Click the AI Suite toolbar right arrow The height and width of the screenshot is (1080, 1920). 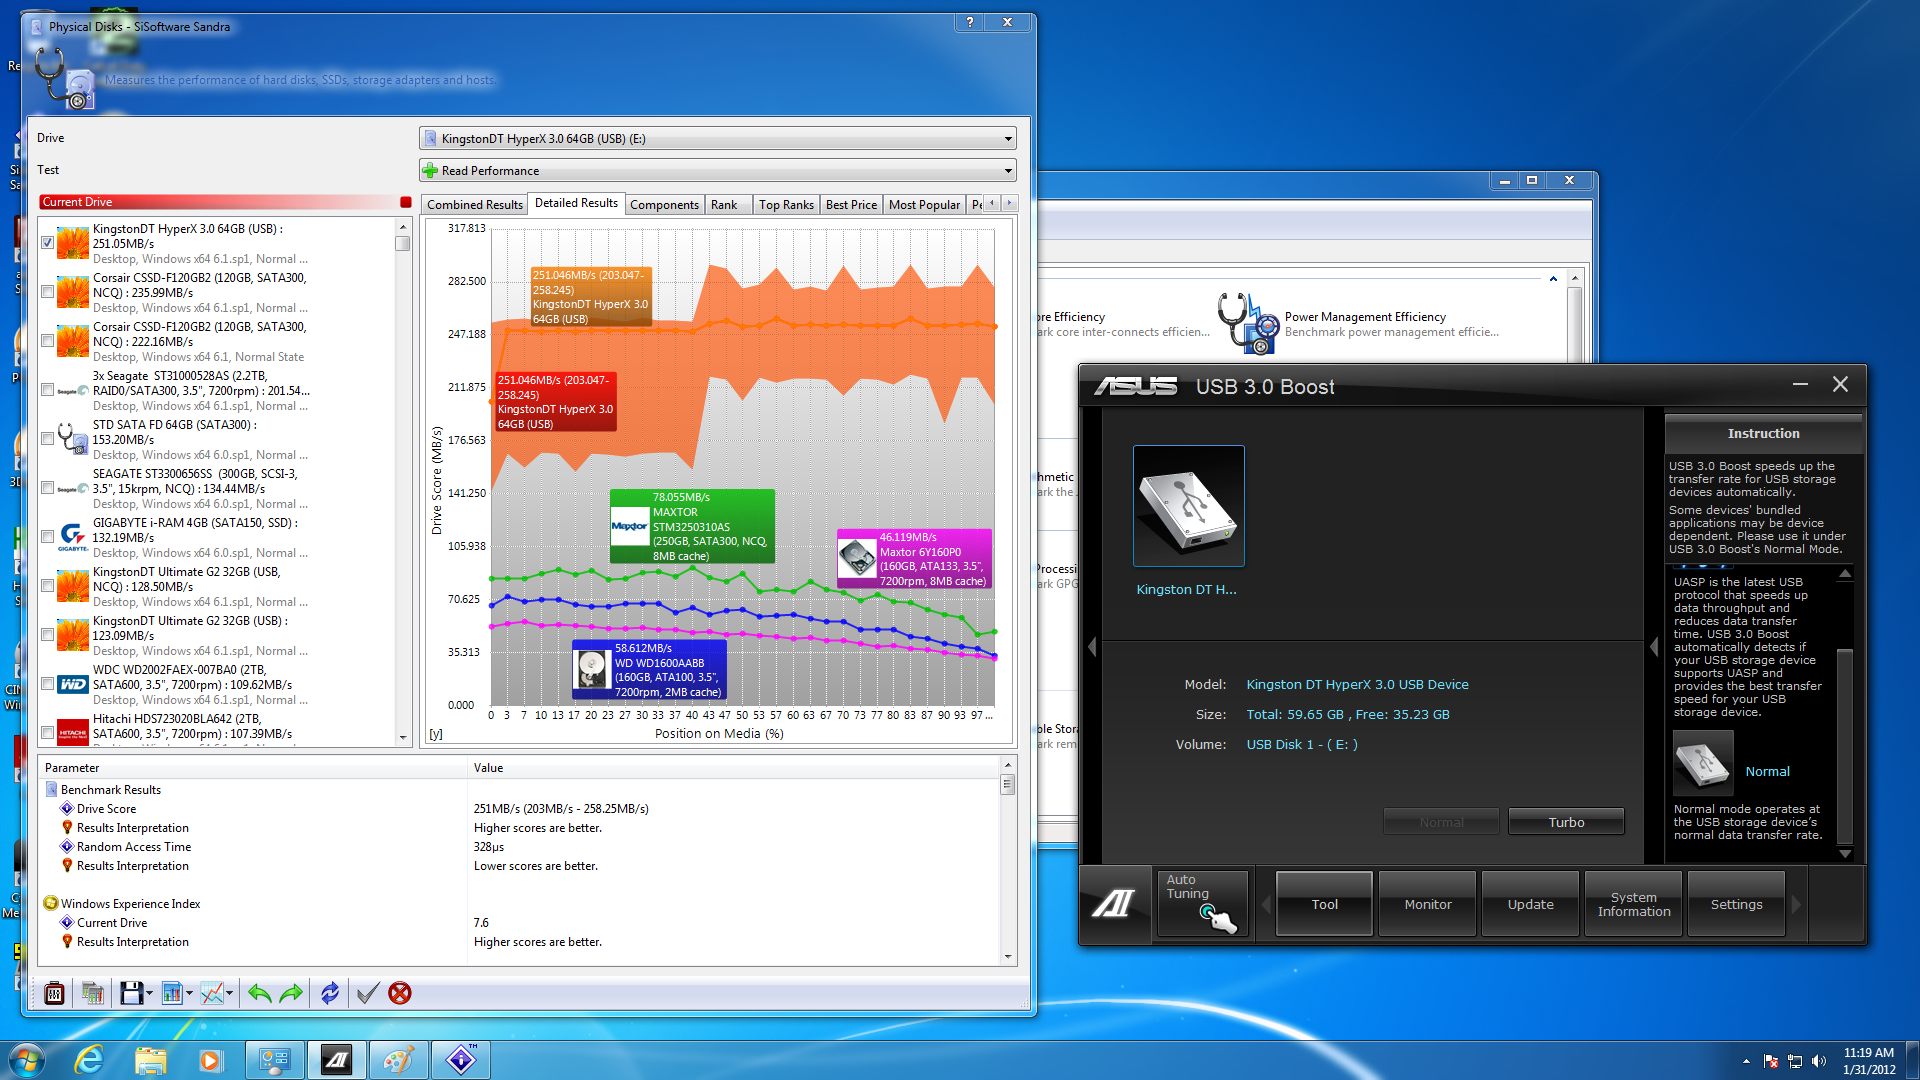1796,904
